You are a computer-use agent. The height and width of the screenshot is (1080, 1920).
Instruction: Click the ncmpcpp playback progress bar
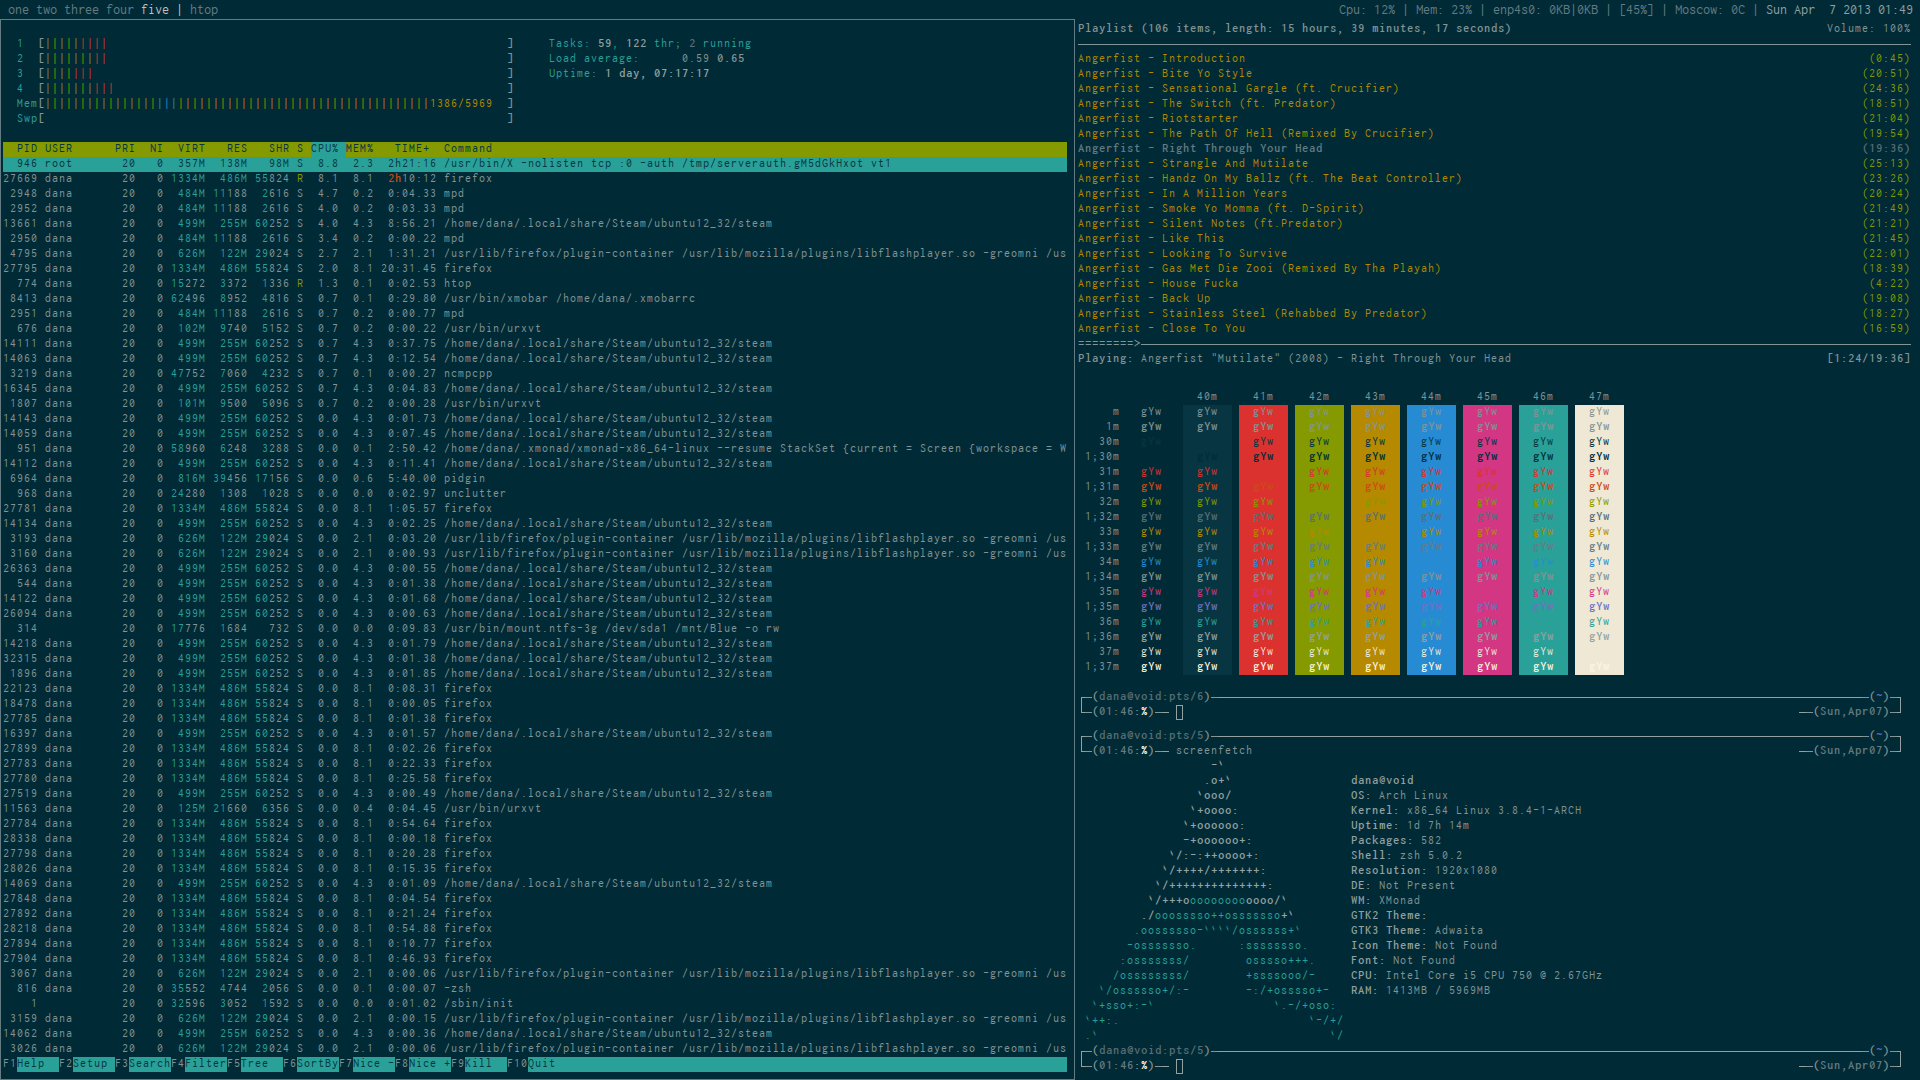coord(1108,343)
